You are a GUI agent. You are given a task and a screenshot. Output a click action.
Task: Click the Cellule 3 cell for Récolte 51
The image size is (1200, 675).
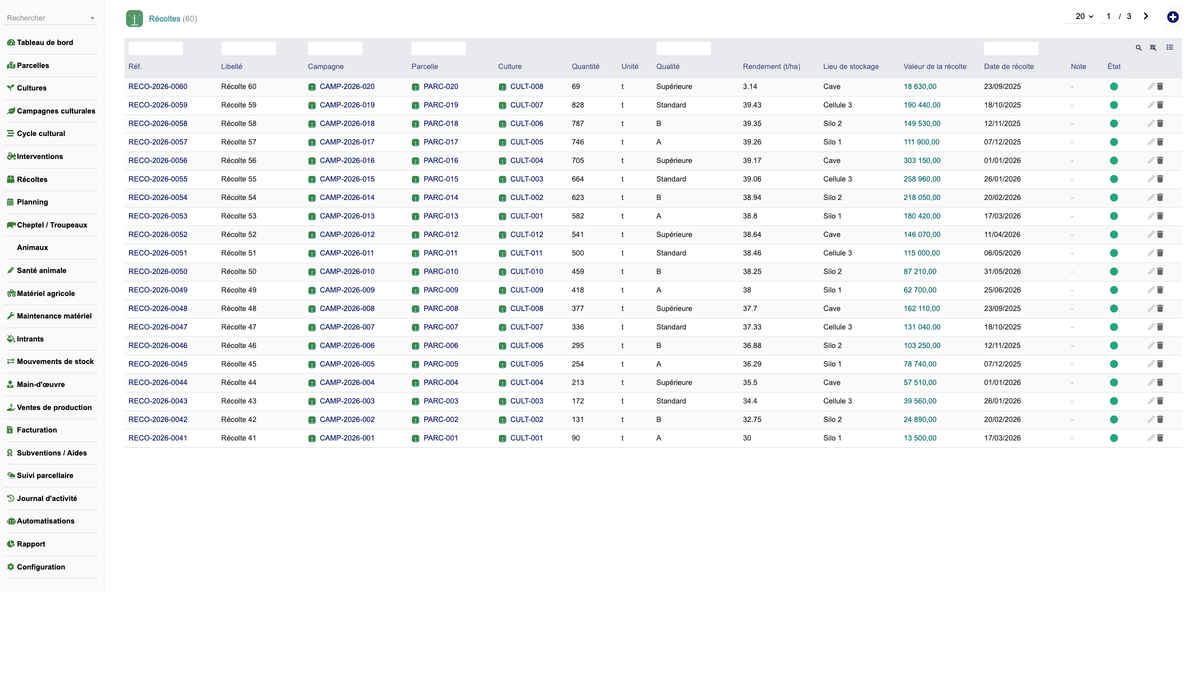(838, 253)
